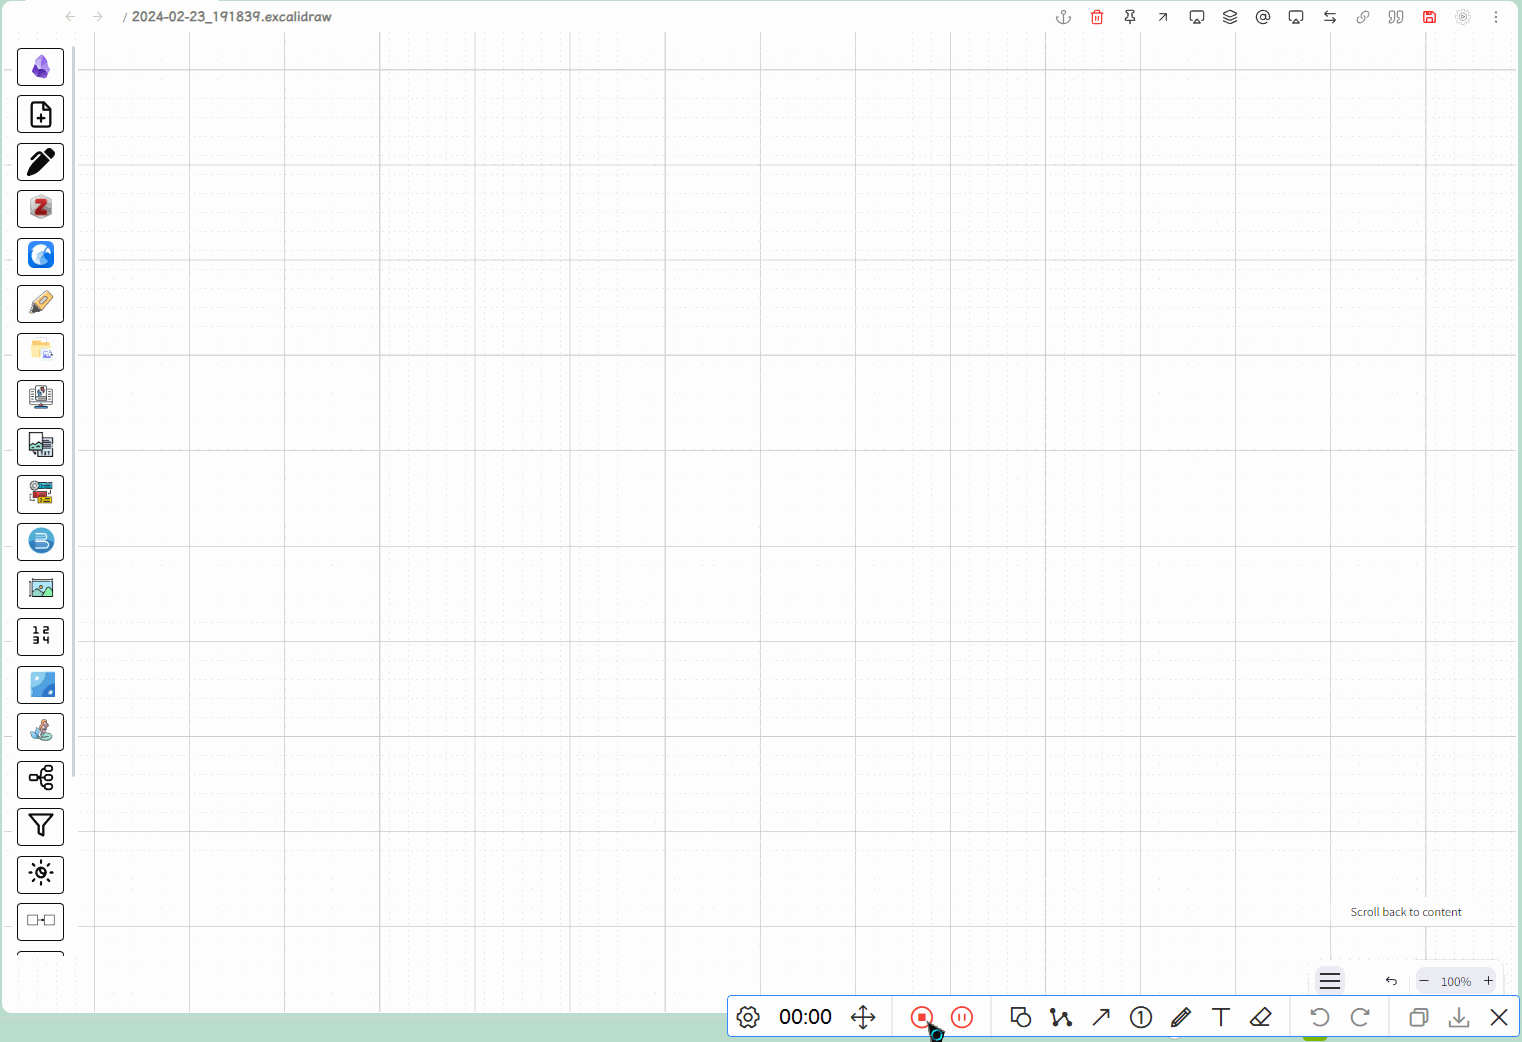1522x1042 pixels.
Task: Click the blue eagle app icon
Action: (x=41, y=257)
